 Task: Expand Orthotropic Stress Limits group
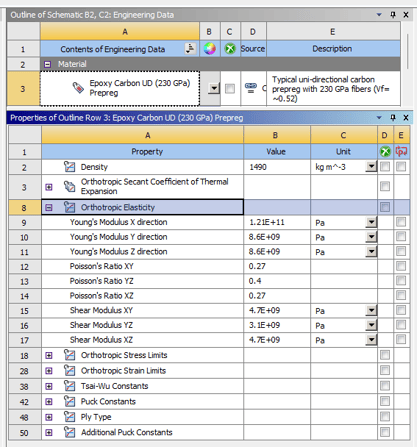tap(49, 355)
